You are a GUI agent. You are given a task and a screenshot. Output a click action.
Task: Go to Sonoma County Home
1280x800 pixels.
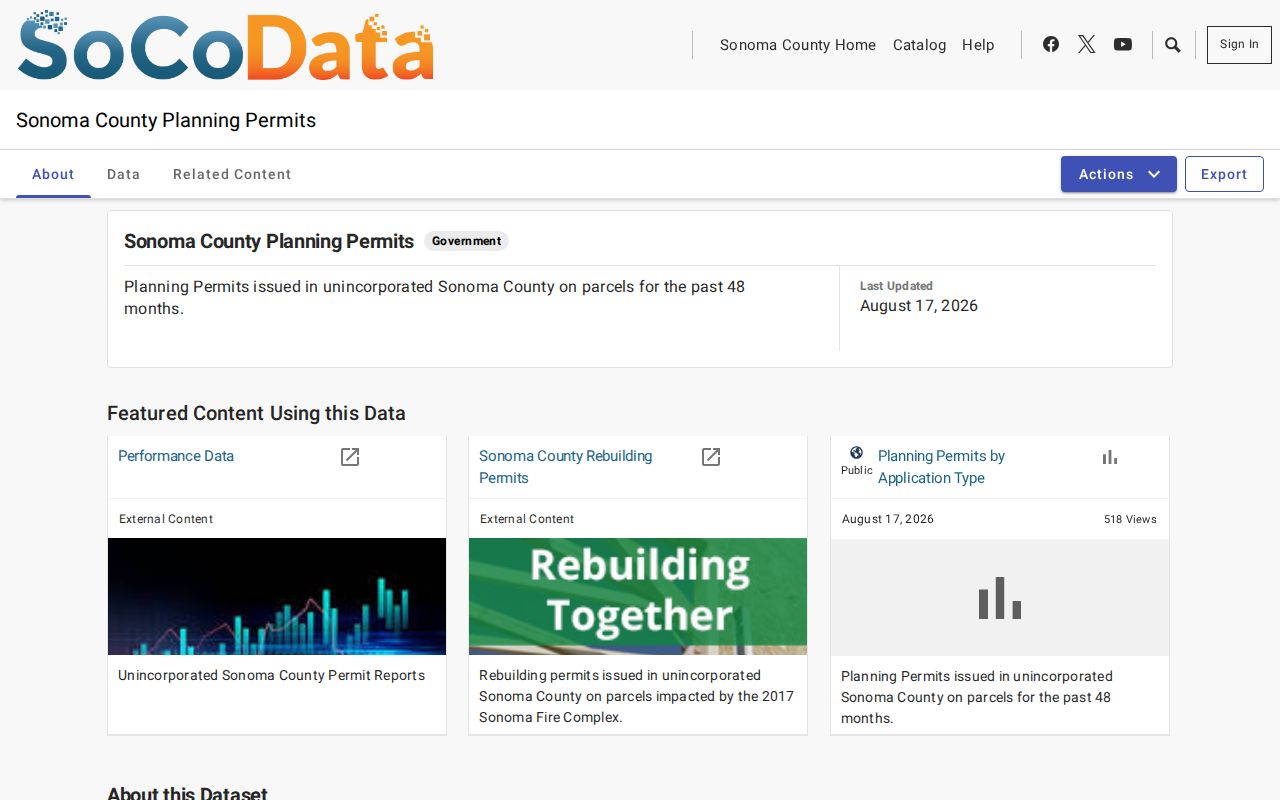click(798, 45)
